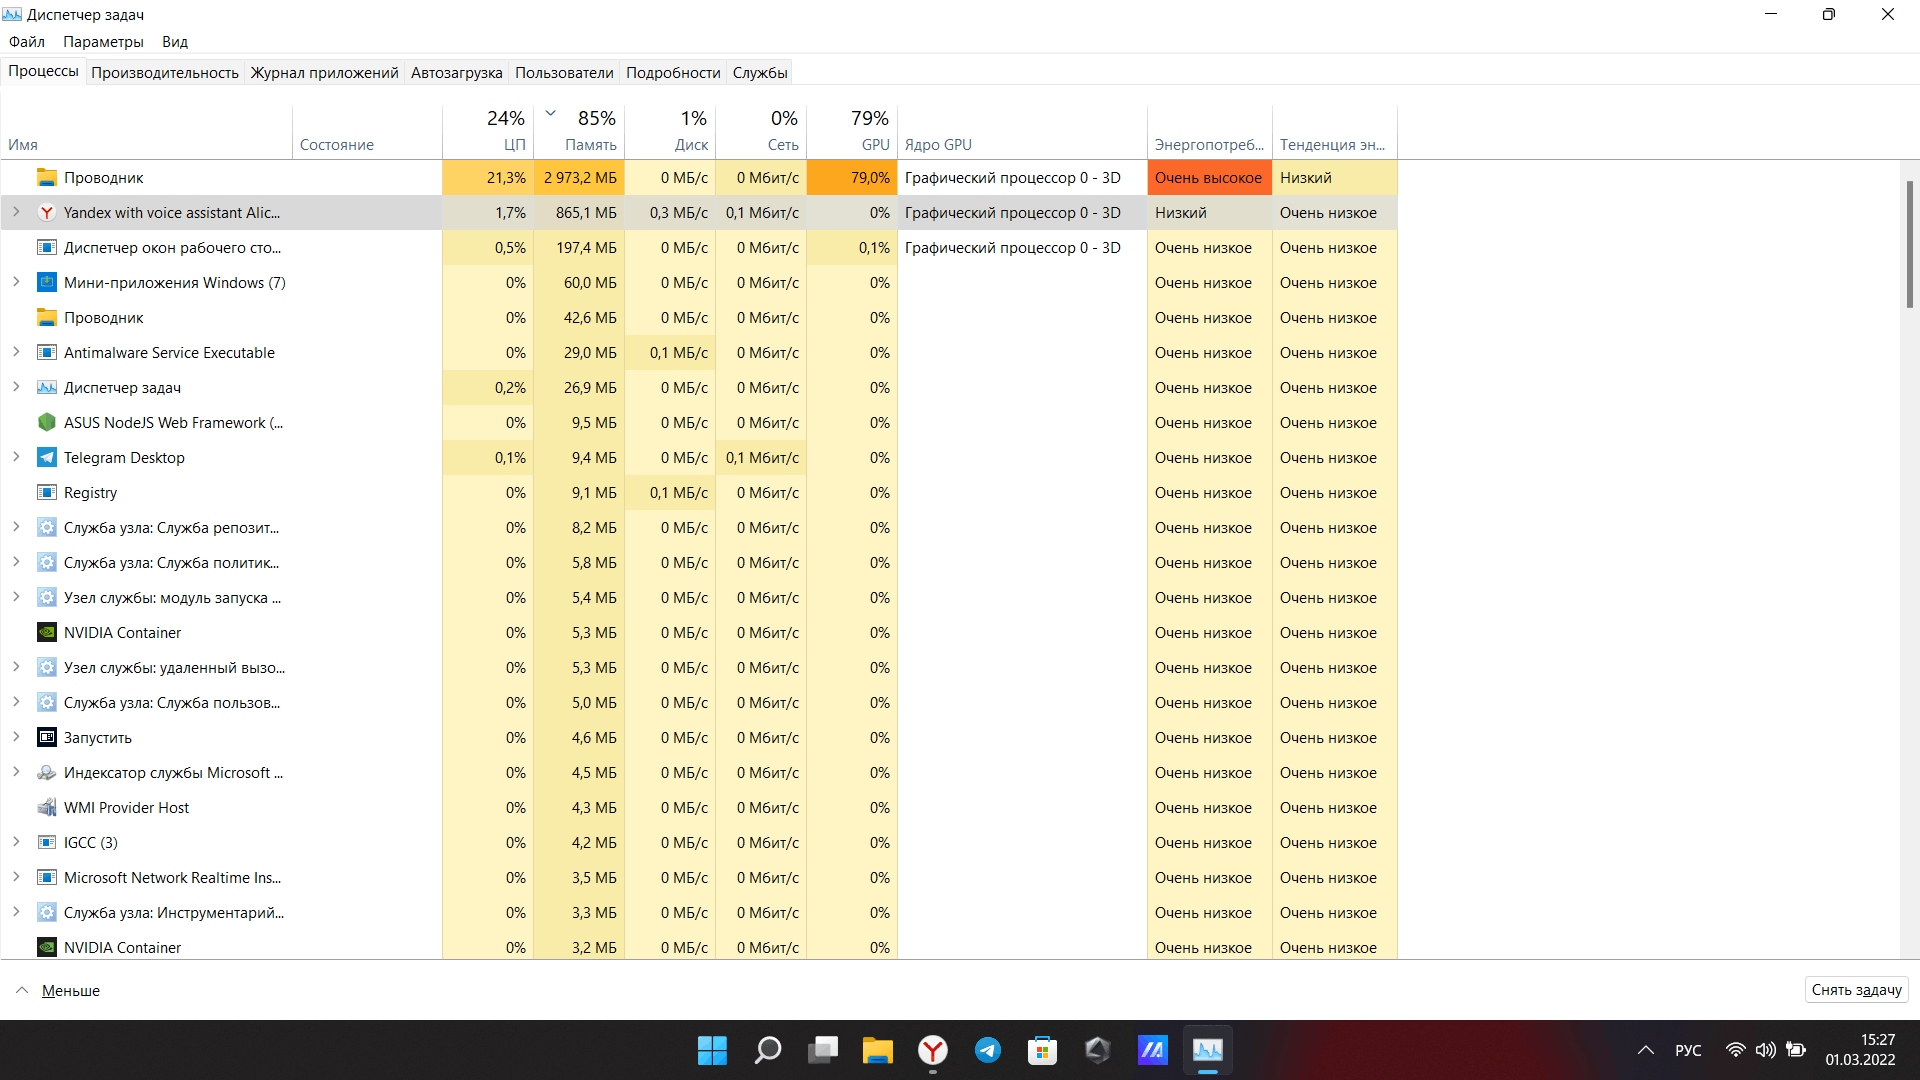Viewport: 1920px width, 1080px height.
Task: Click the Task Manager taskbar icon
Action: click(x=1207, y=1050)
